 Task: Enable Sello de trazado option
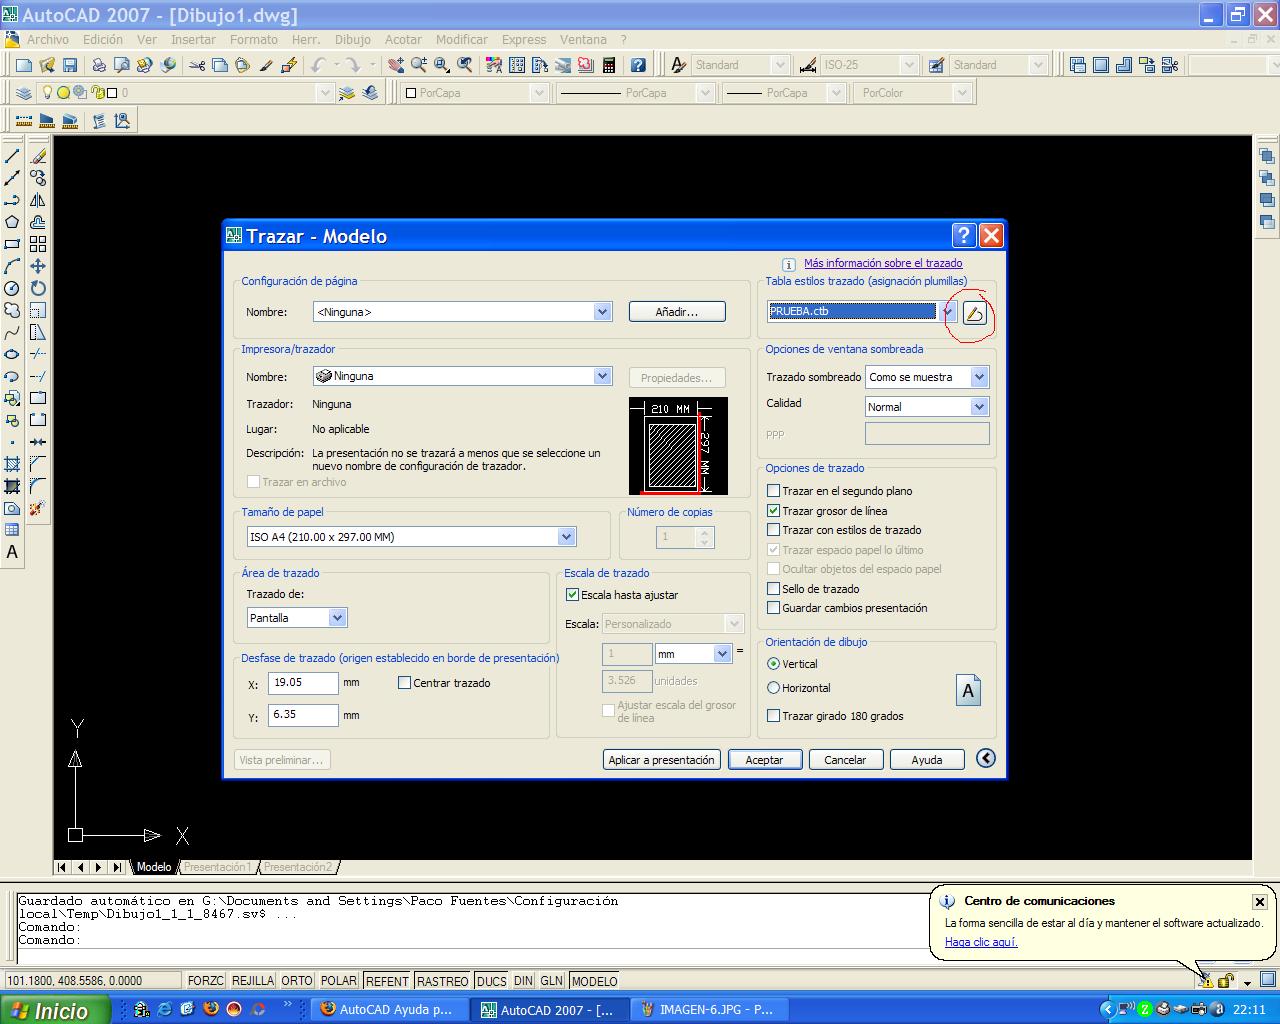773,589
